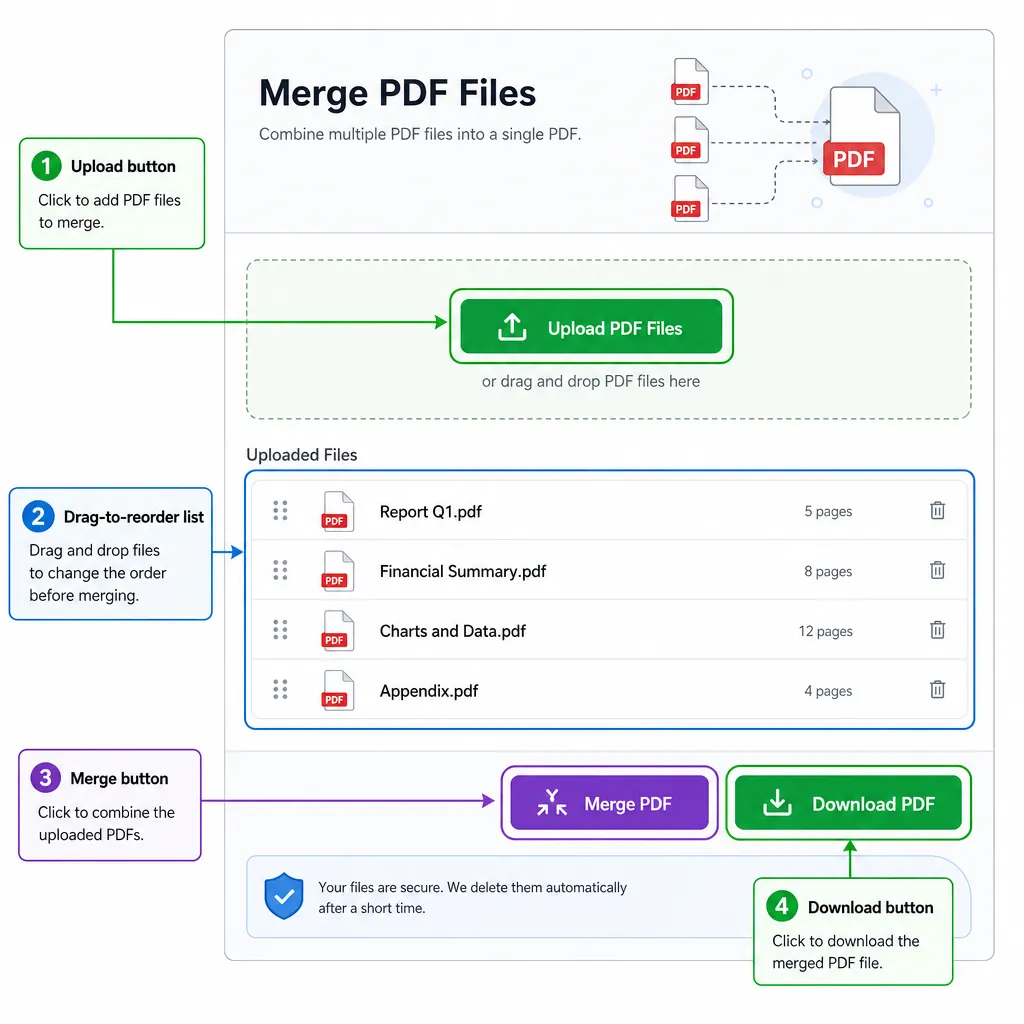Click the Merge PDF Files page title

coord(397,93)
